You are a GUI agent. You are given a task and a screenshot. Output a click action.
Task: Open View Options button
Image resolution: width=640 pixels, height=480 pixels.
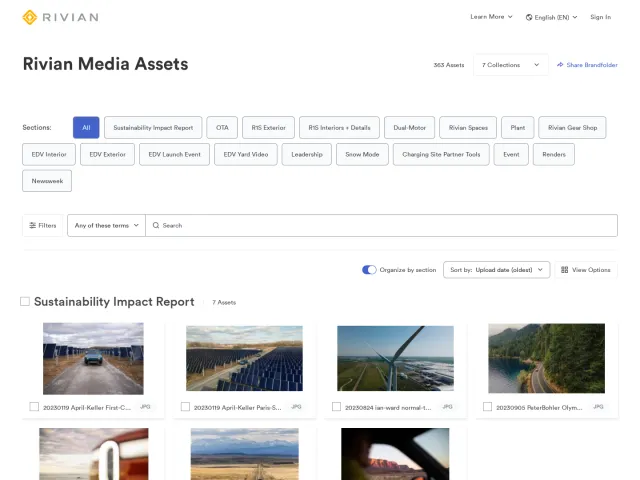coord(586,270)
